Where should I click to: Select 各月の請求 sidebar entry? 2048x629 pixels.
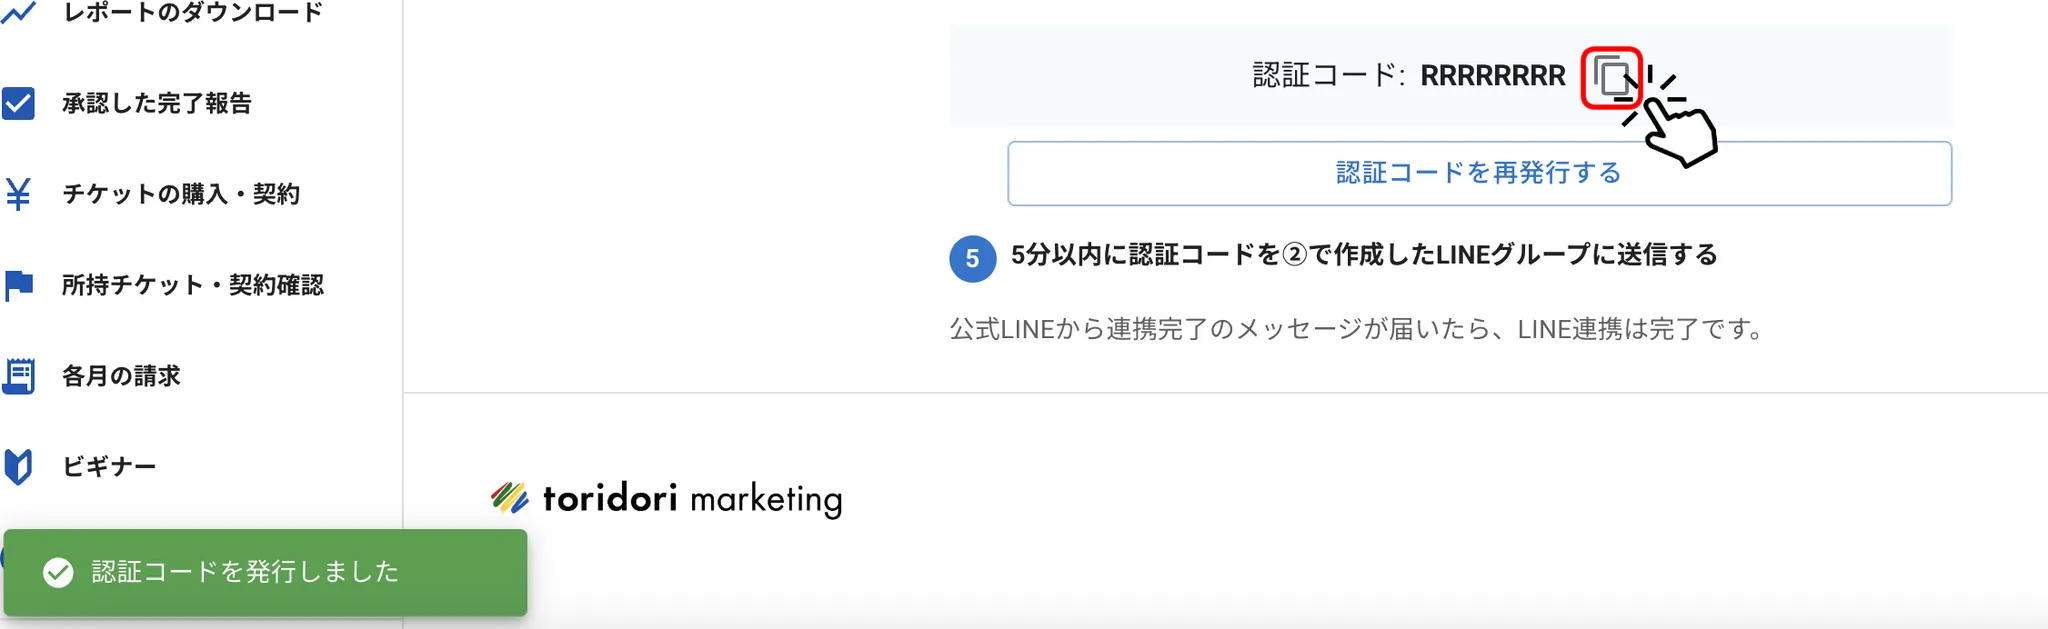coord(121,376)
